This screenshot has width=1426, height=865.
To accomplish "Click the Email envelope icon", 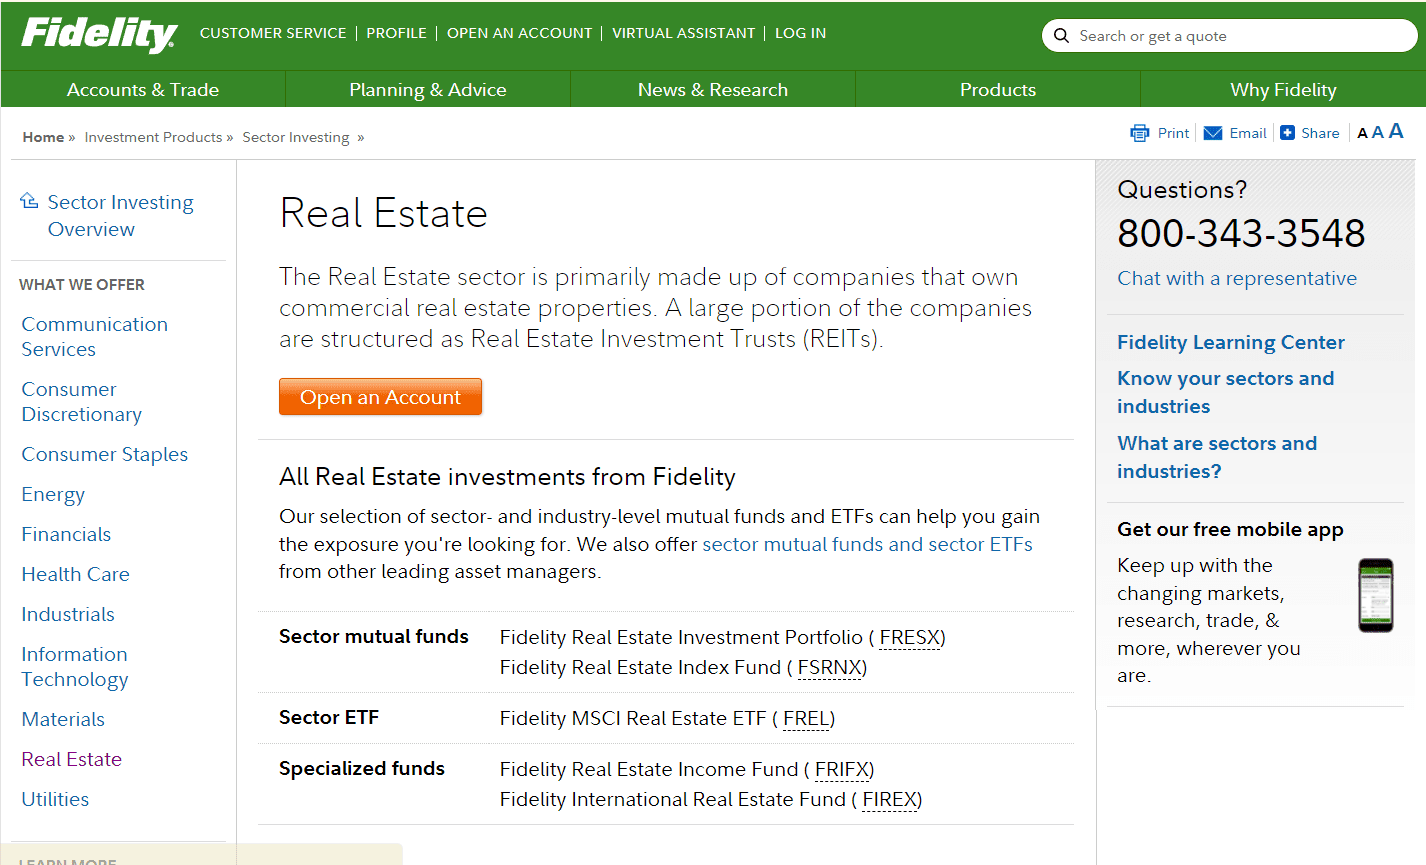I will pyautogui.click(x=1213, y=133).
